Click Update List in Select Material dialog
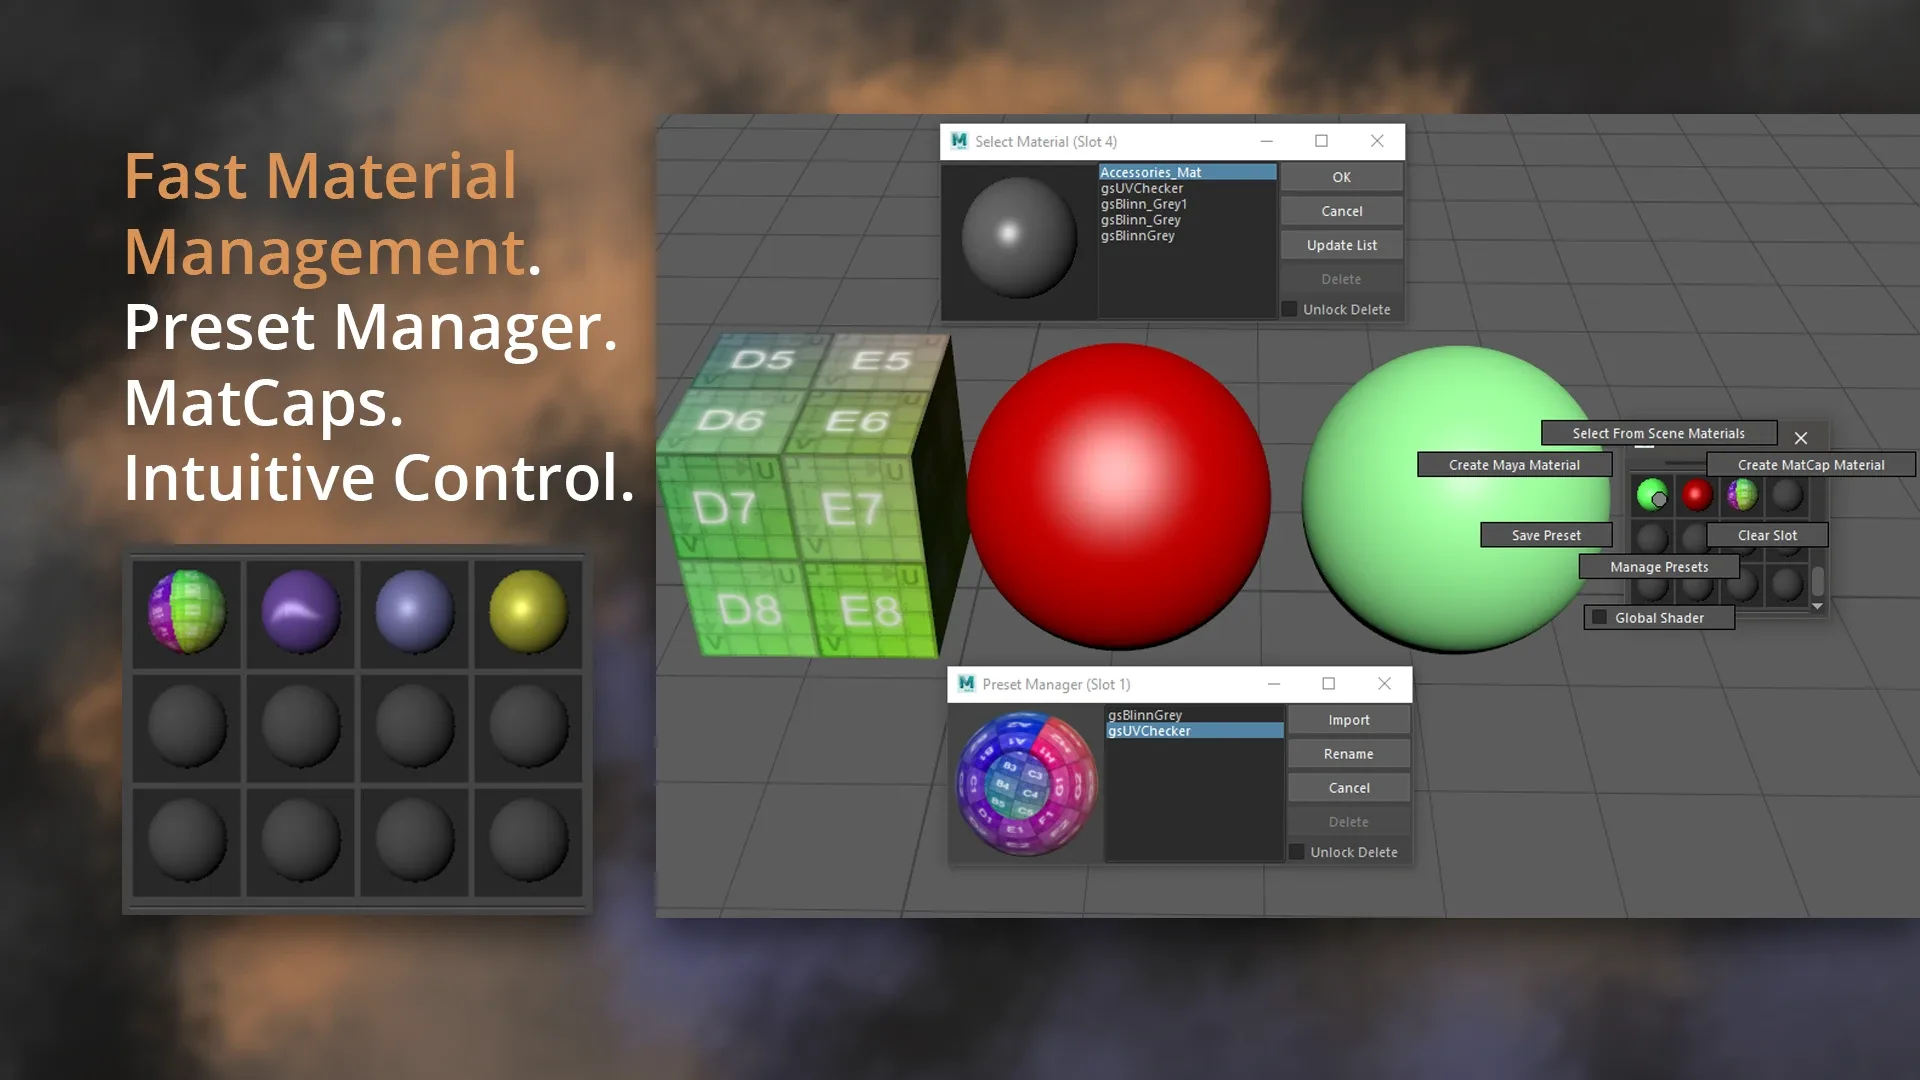The image size is (1920, 1080). coord(1341,244)
